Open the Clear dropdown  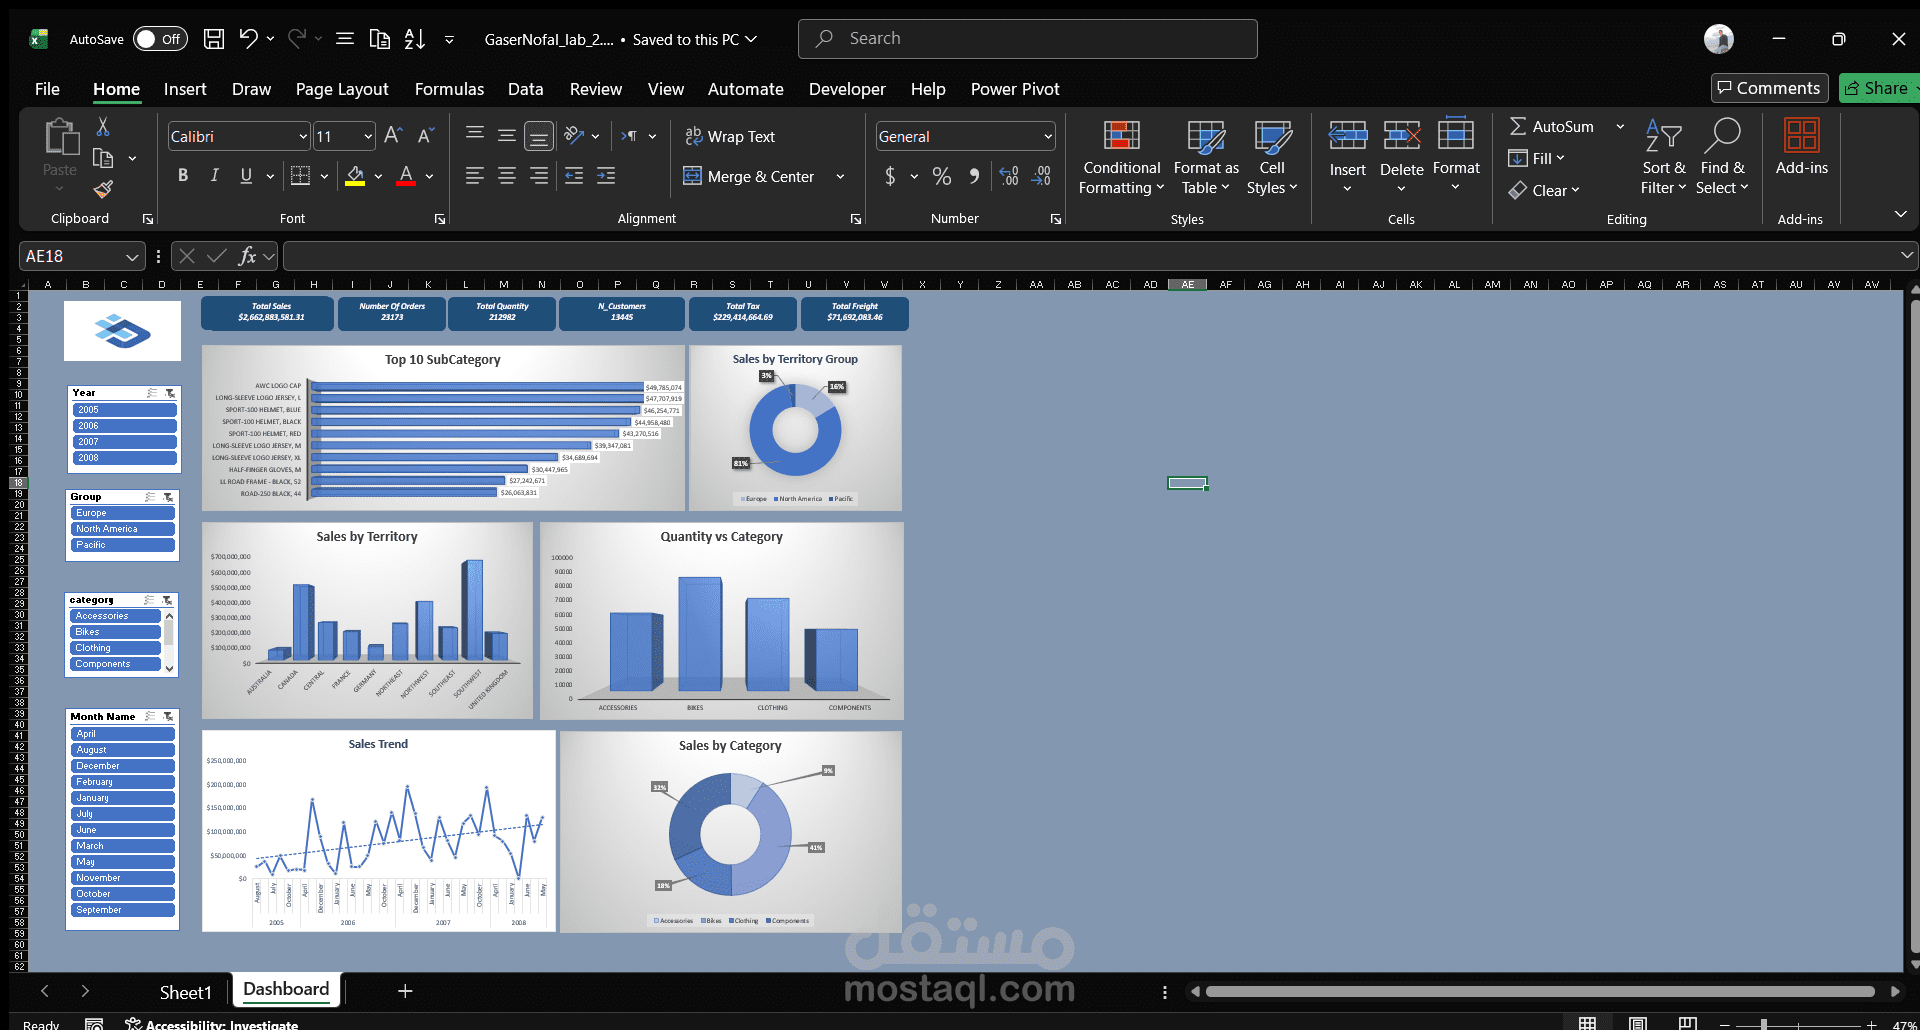[1545, 190]
